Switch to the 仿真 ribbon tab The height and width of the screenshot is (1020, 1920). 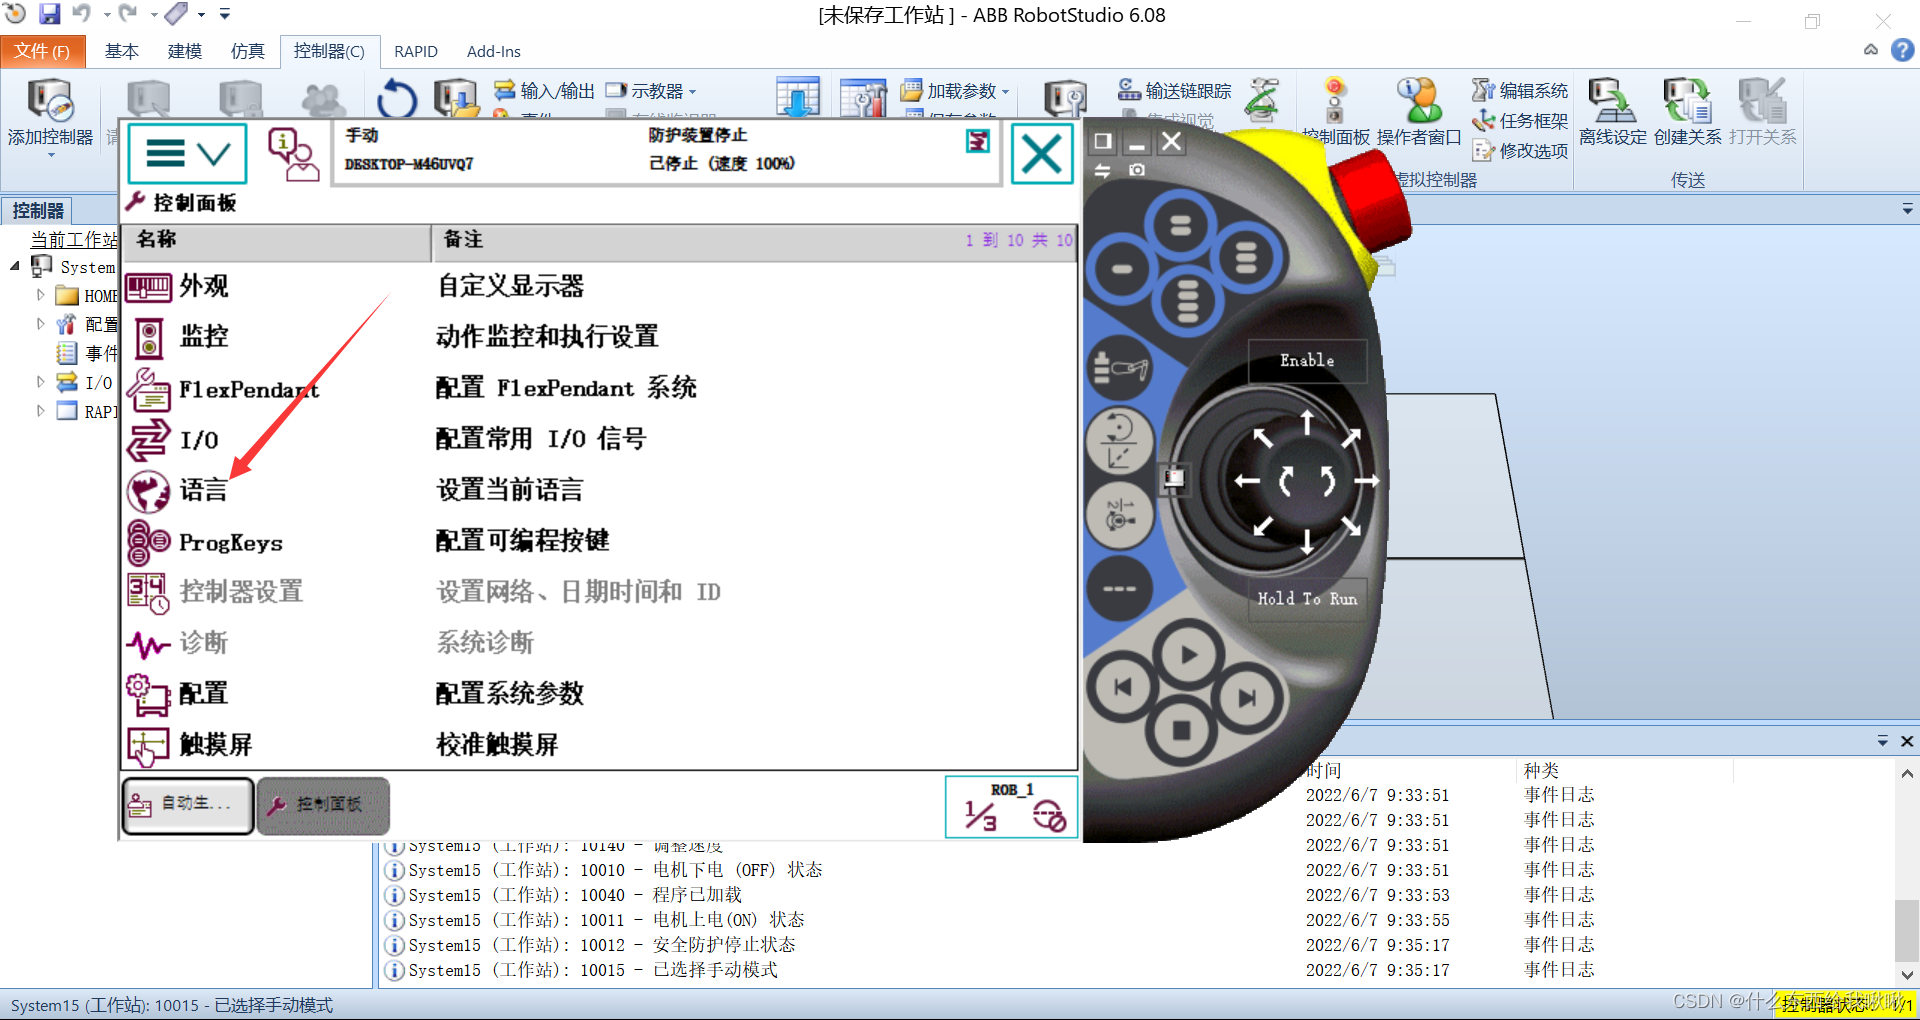click(x=248, y=51)
